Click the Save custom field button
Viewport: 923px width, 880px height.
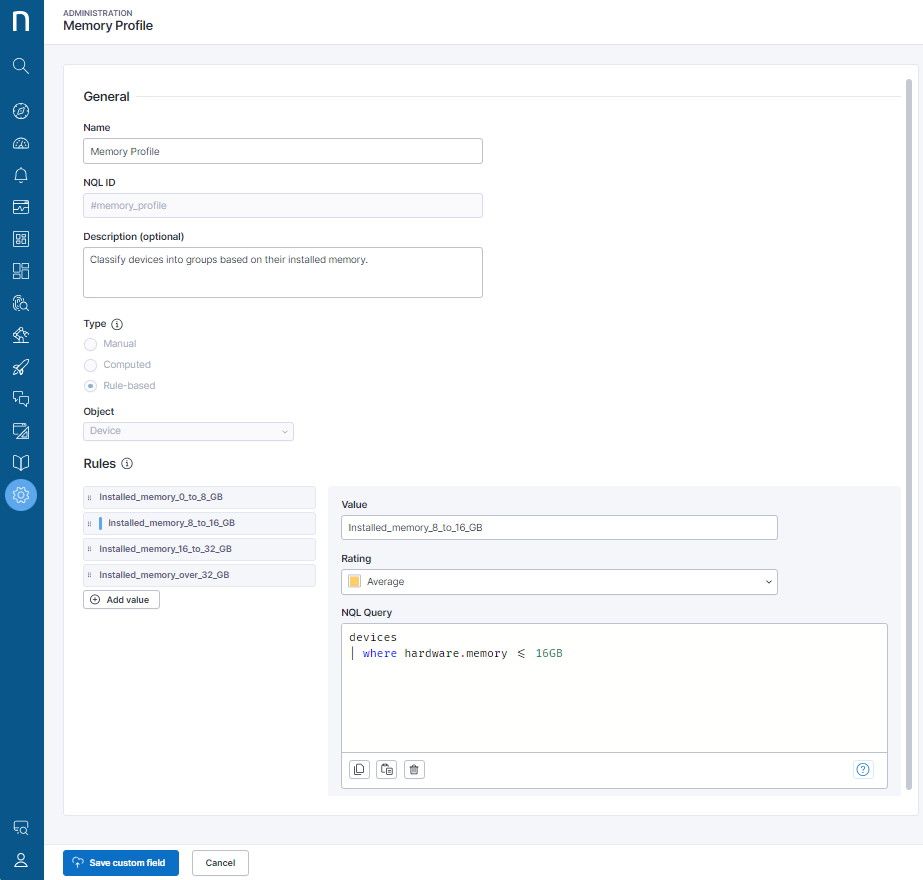tap(121, 863)
